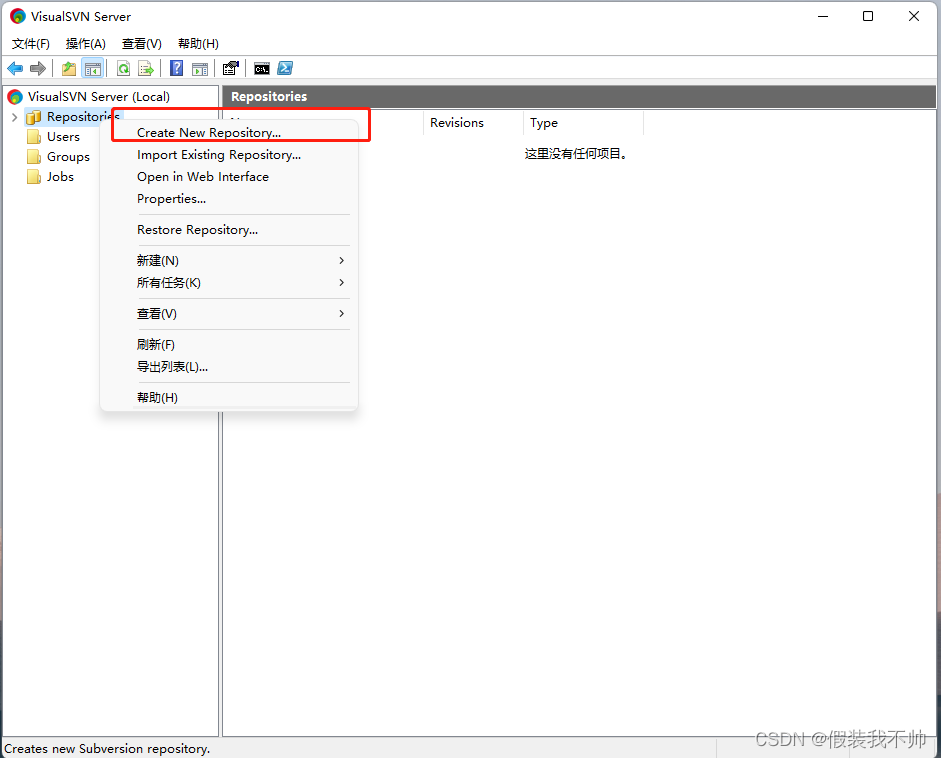Toggle show/hide console tree icon
The image size is (941, 758).
click(92, 68)
